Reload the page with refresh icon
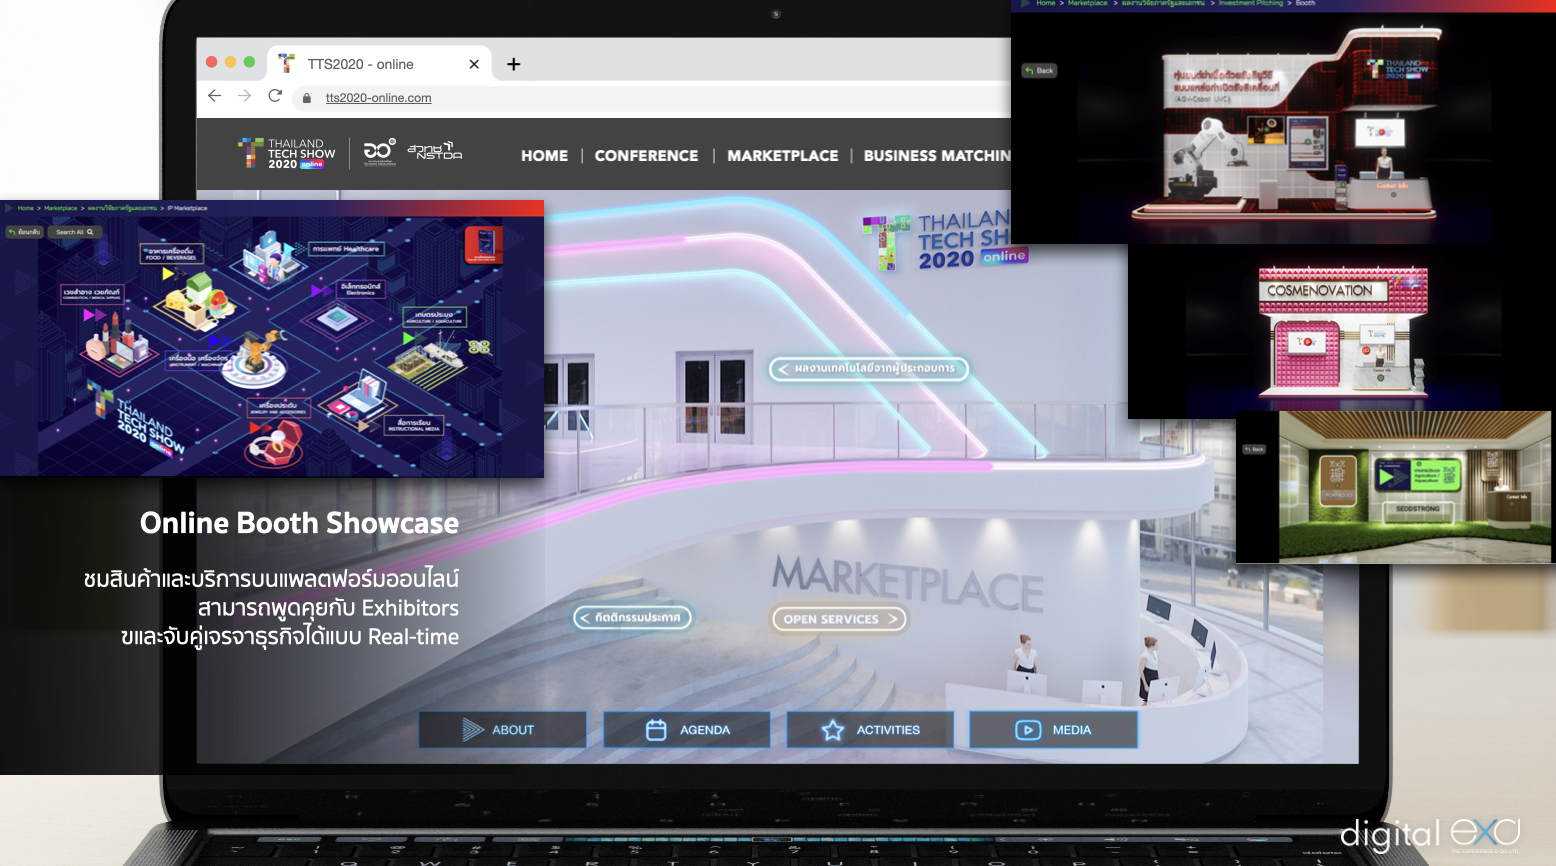Screen dimensions: 1556x866 275,96
